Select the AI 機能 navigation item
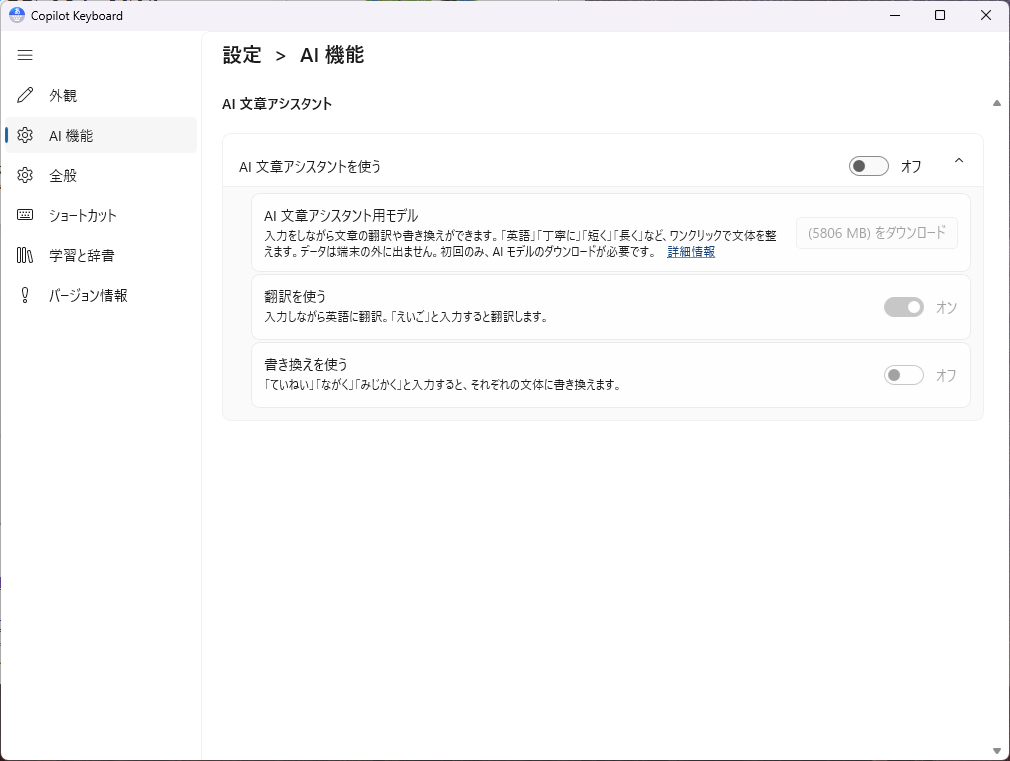Image resolution: width=1010 pixels, height=761 pixels. [x=101, y=135]
